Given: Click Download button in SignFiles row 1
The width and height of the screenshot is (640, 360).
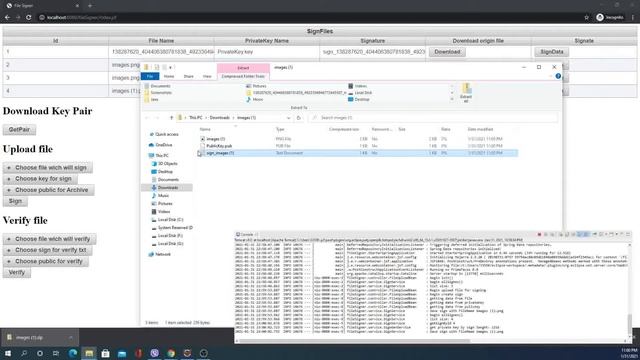Looking at the screenshot, I should 447,52.
